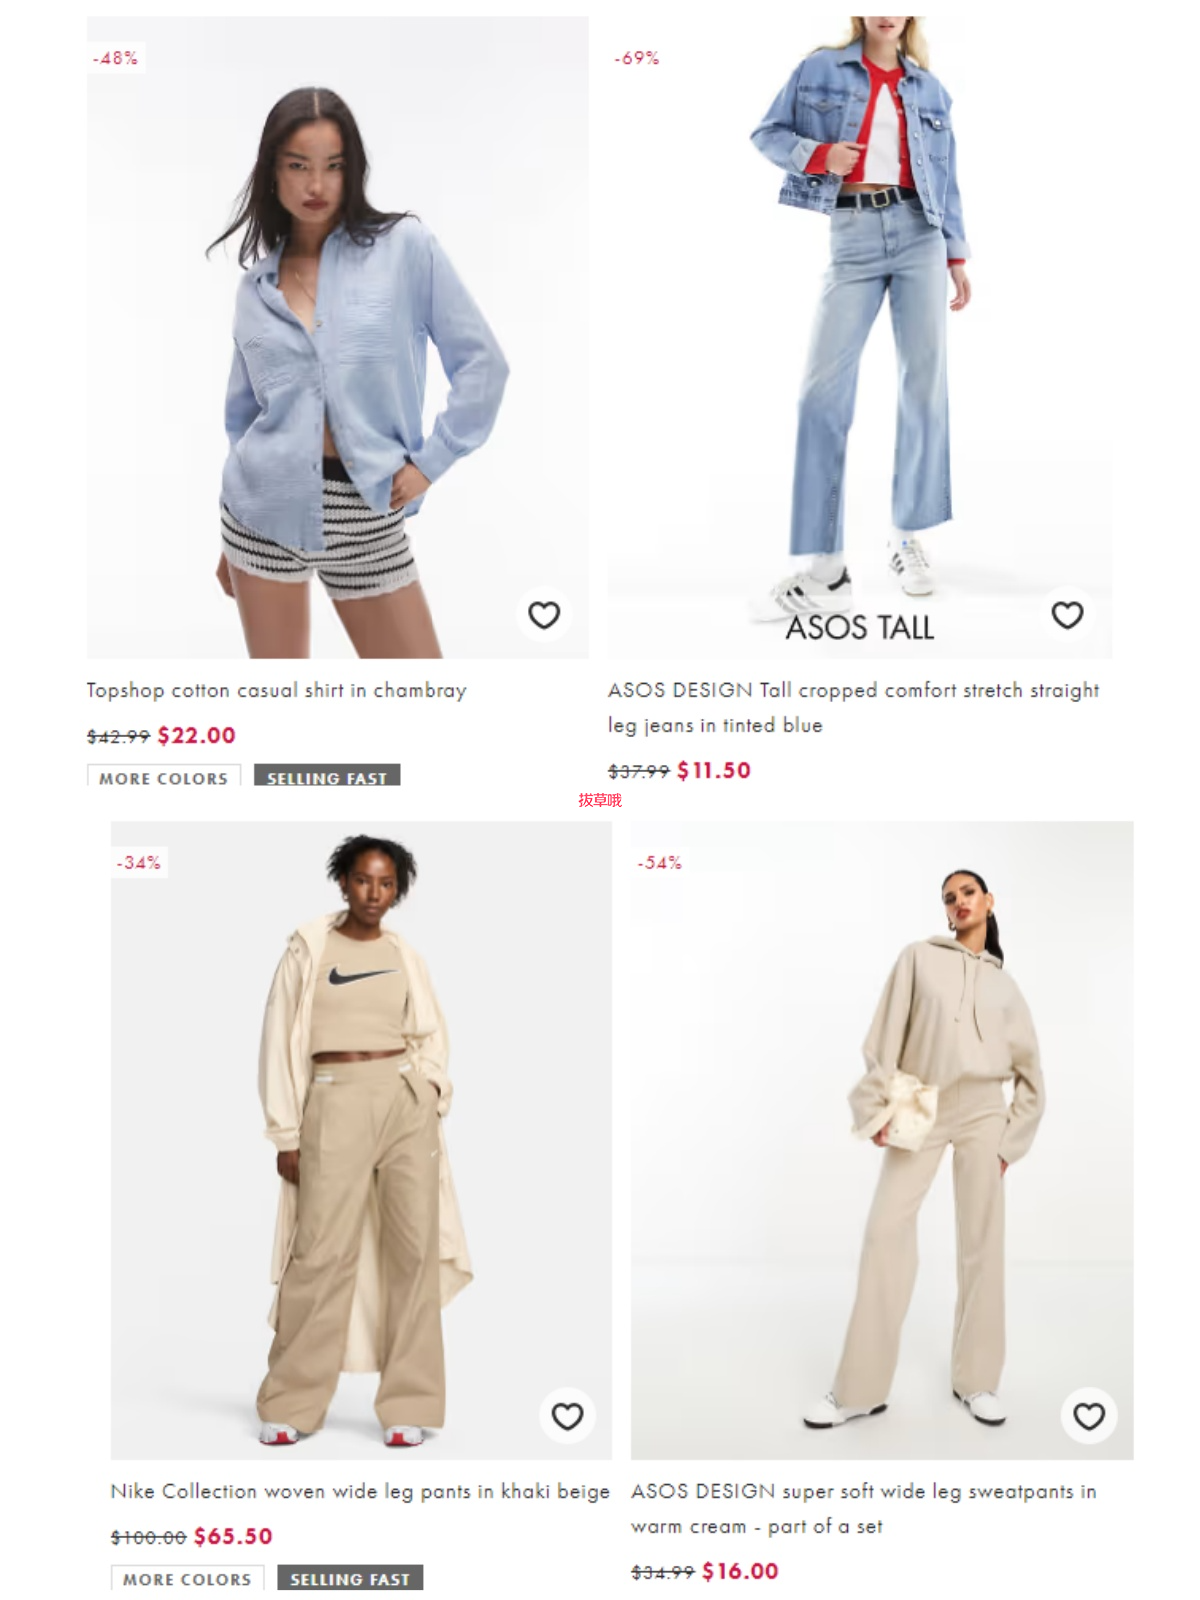Click the $22.00 sale price
Image resolution: width=1200 pixels, height=1600 pixels.
[x=197, y=736]
